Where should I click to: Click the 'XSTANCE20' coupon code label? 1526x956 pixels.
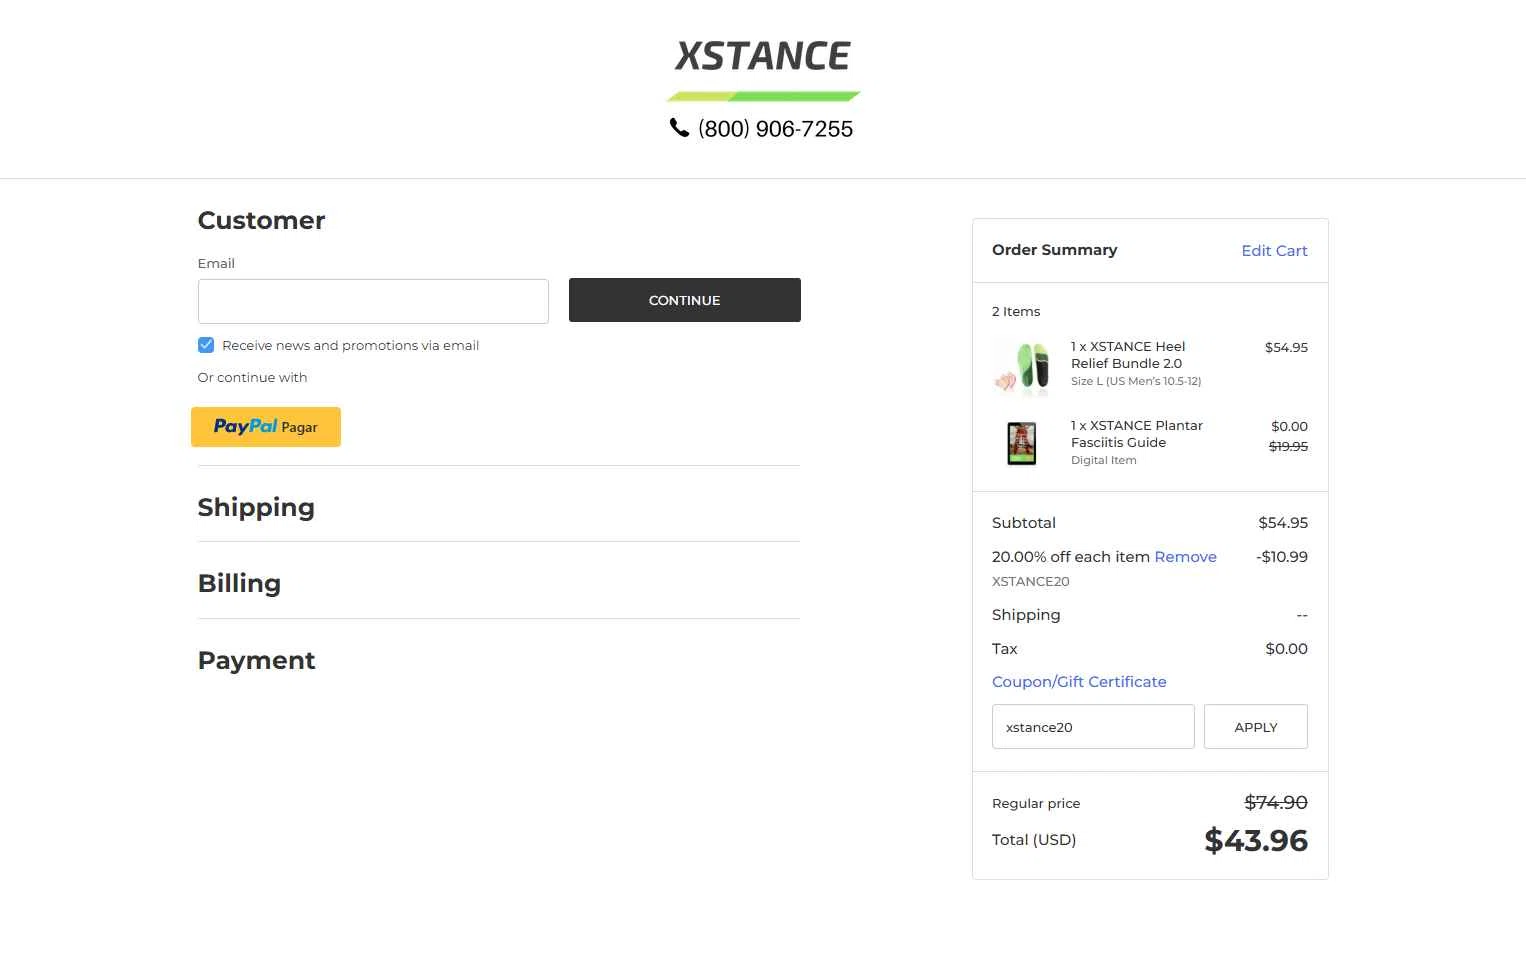point(1031,582)
